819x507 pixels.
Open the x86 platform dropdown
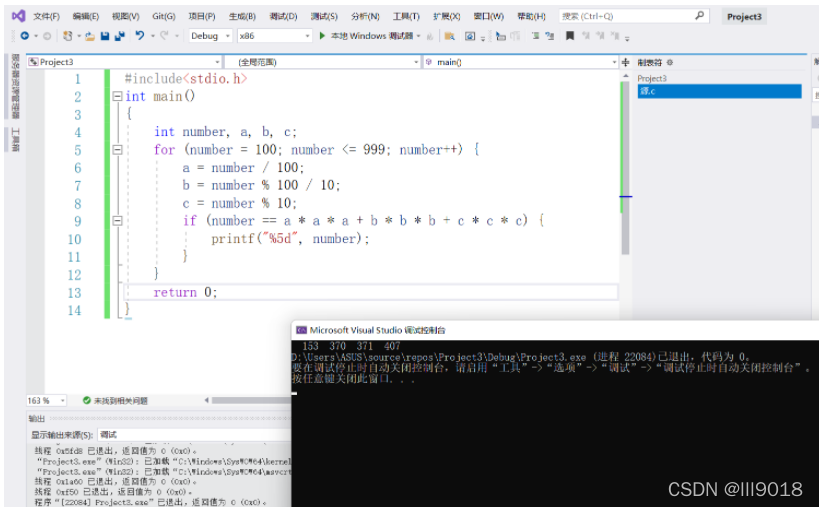[x=274, y=36]
